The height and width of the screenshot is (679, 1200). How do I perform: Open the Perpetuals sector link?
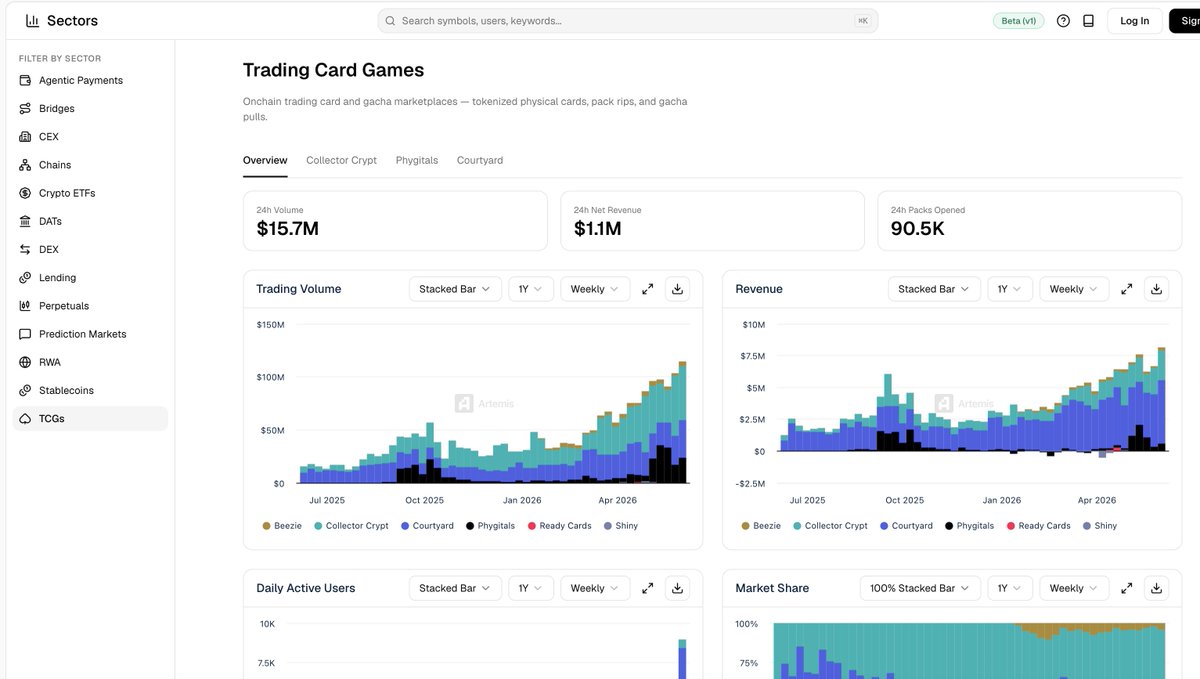coord(90,306)
